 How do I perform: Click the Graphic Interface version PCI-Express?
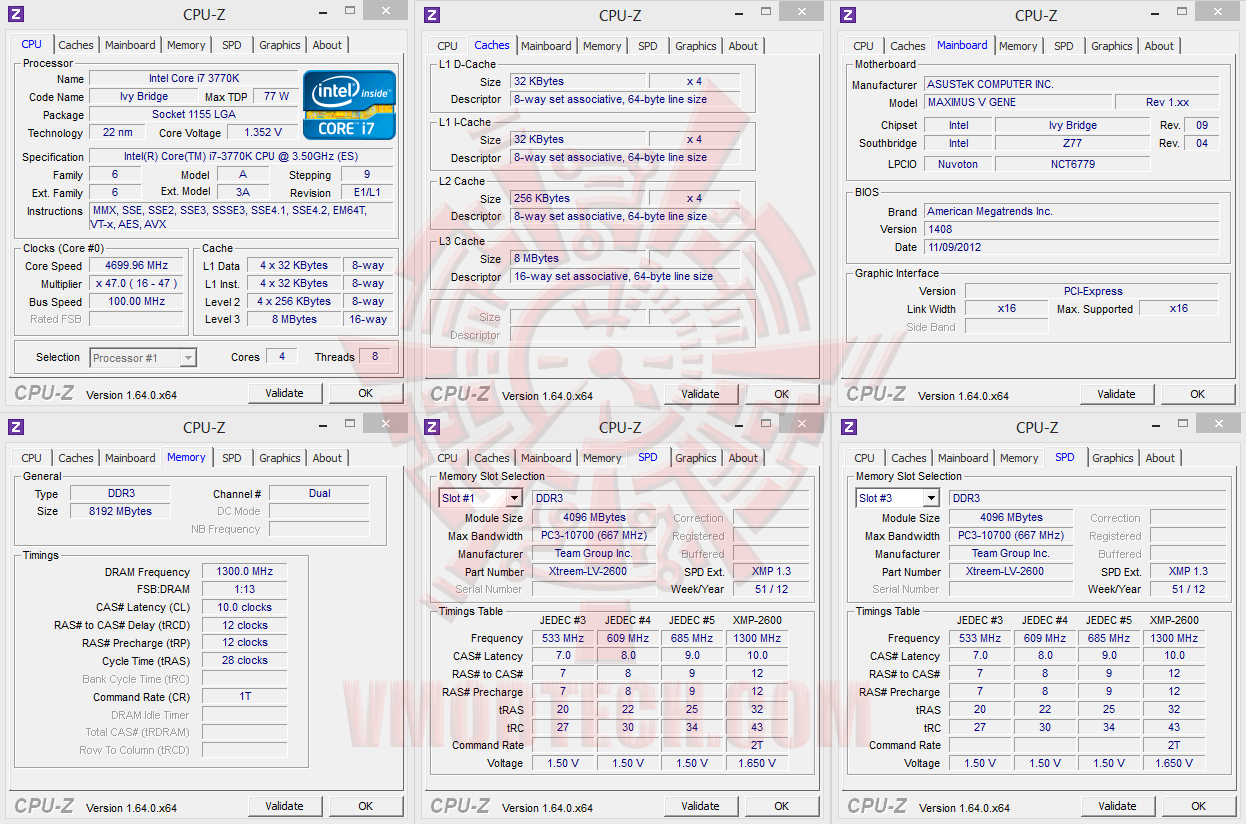coord(1092,291)
